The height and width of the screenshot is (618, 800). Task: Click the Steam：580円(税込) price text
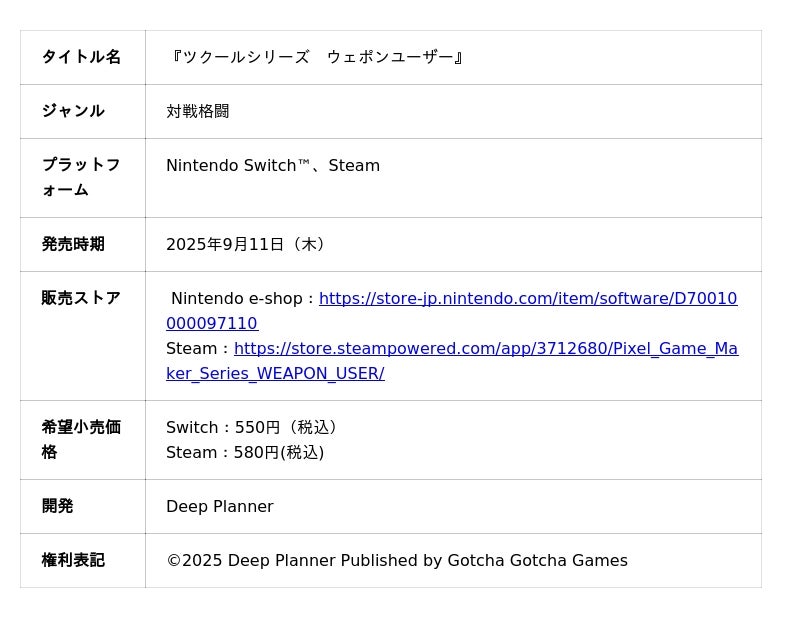pos(245,452)
